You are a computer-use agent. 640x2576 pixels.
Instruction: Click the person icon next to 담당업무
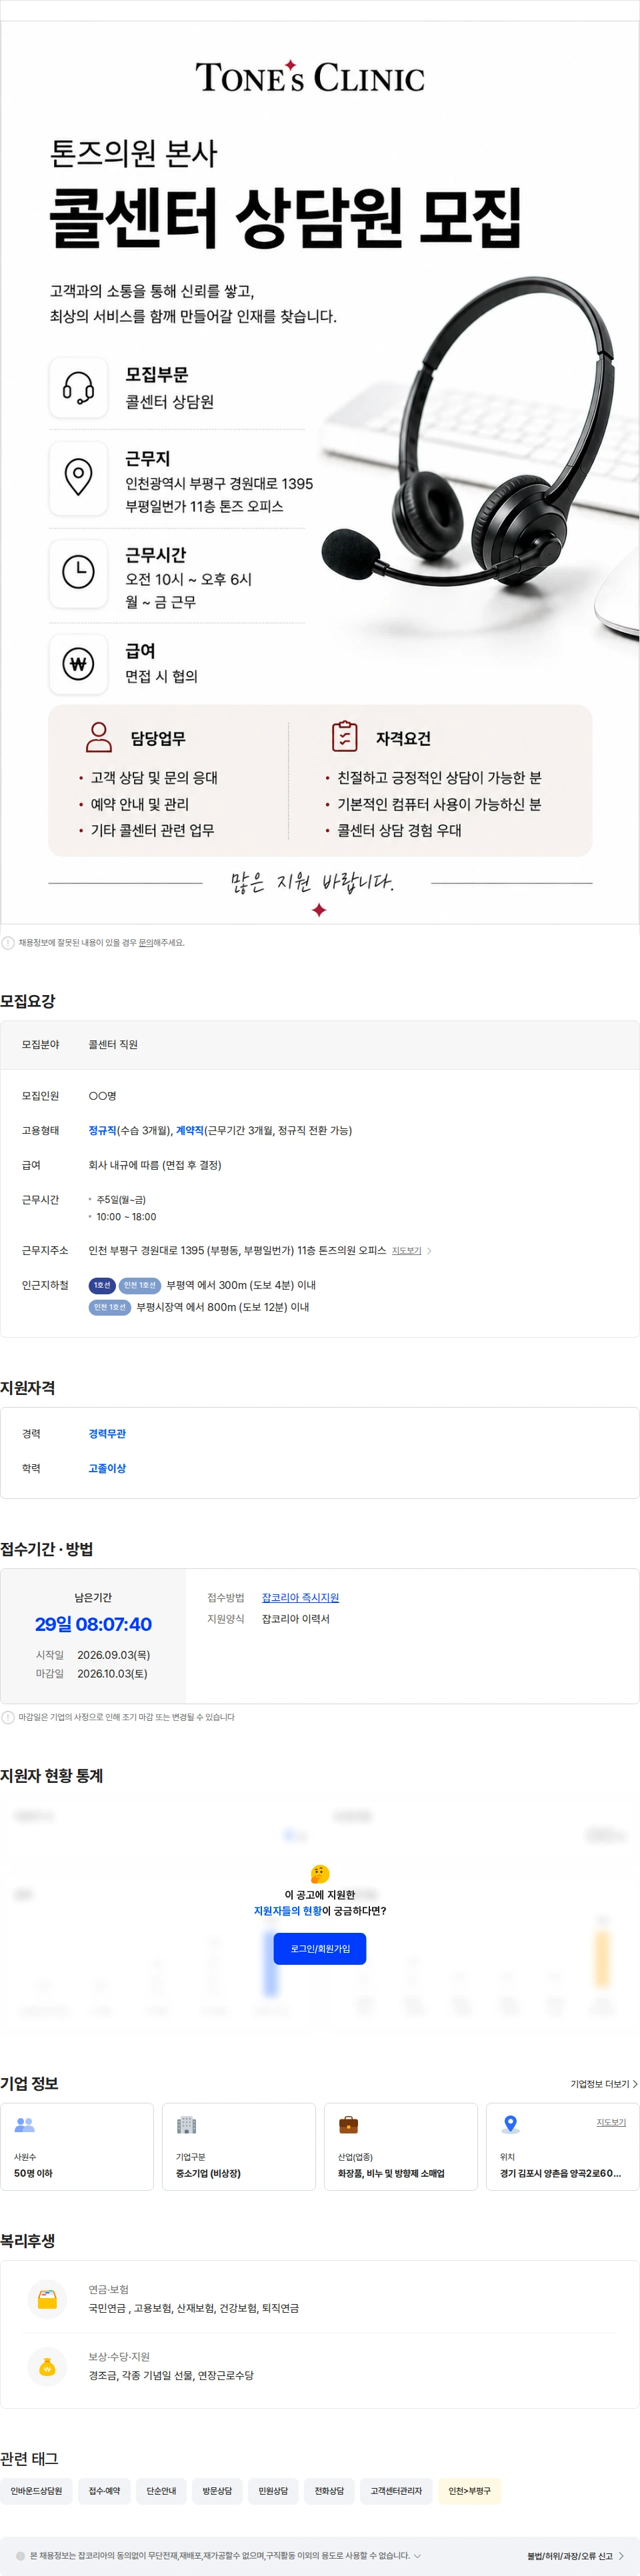[99, 737]
